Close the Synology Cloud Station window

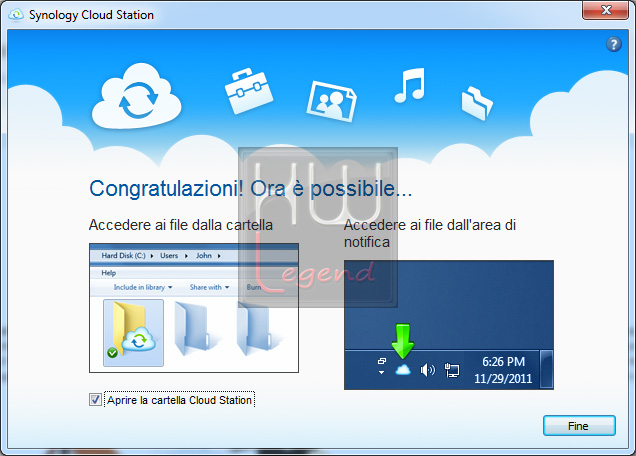pyautogui.click(x=606, y=10)
